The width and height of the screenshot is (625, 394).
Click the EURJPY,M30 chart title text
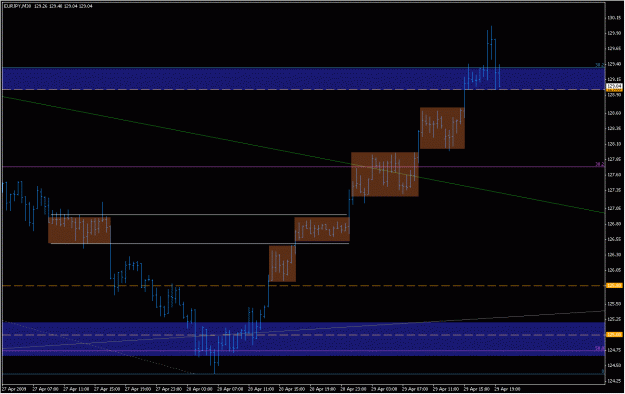[17, 6]
